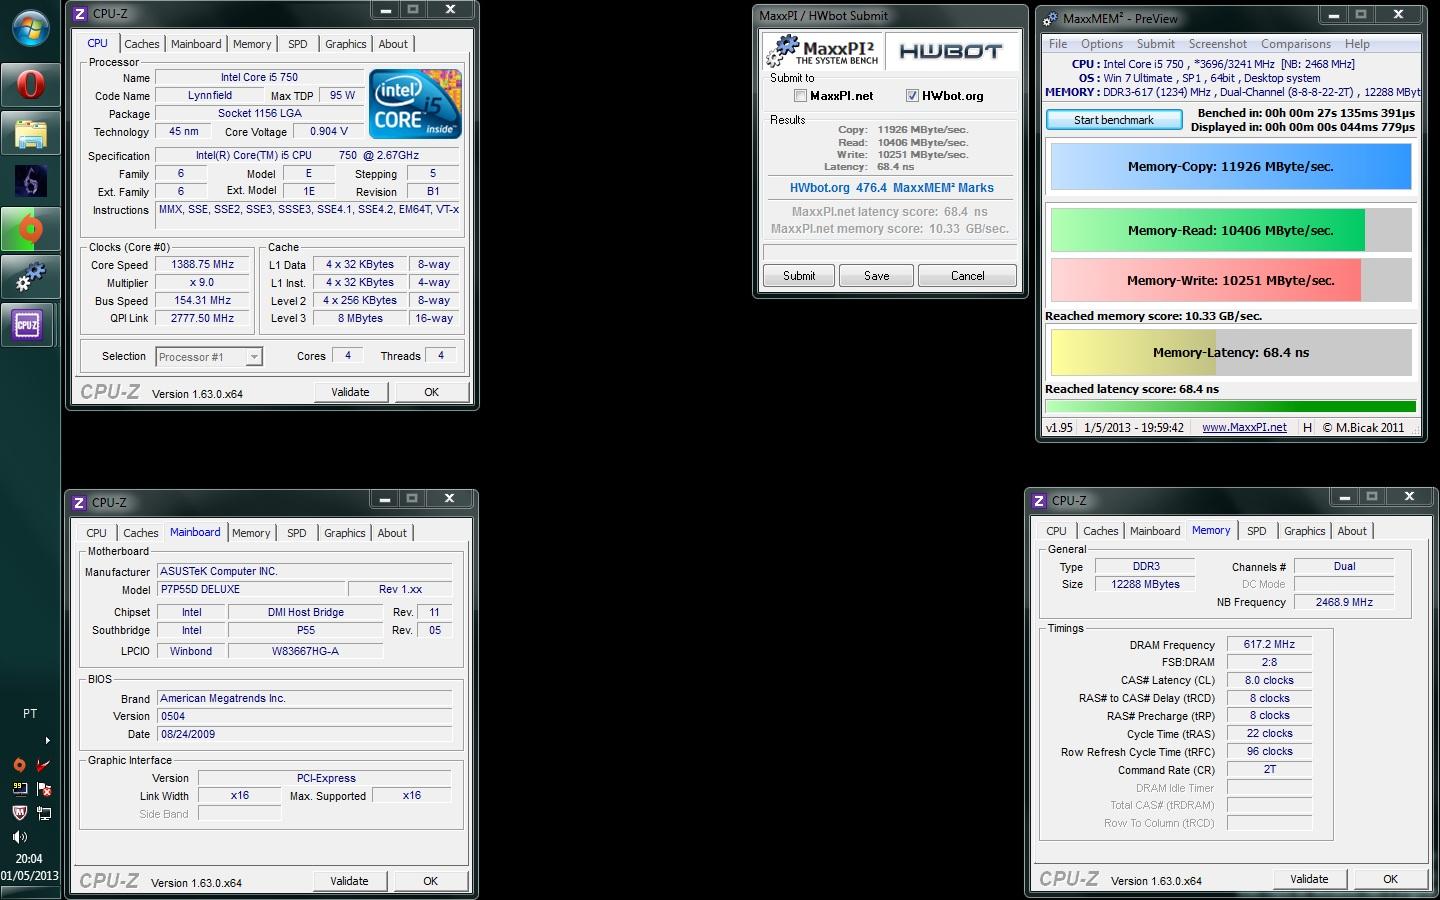Screen dimensions: 1440x900
Task: Open the McAfee shield tray icon
Action: click(x=19, y=813)
